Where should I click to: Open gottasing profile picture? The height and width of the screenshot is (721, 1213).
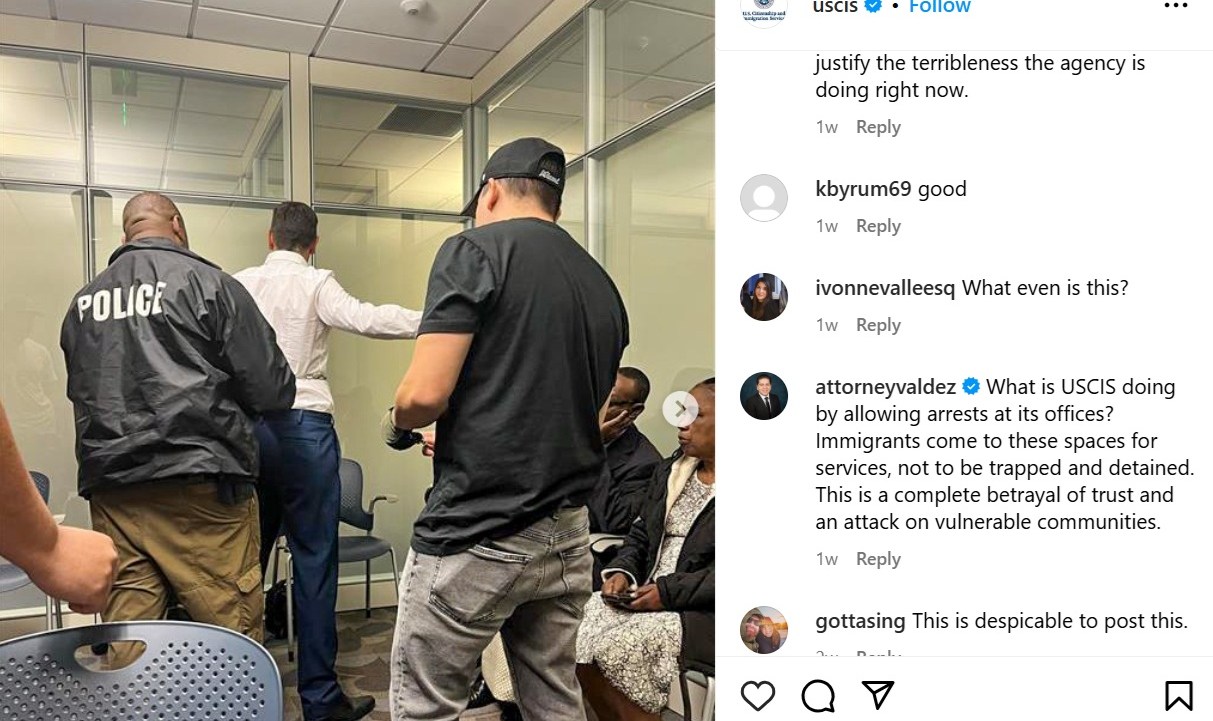pyautogui.click(x=764, y=630)
